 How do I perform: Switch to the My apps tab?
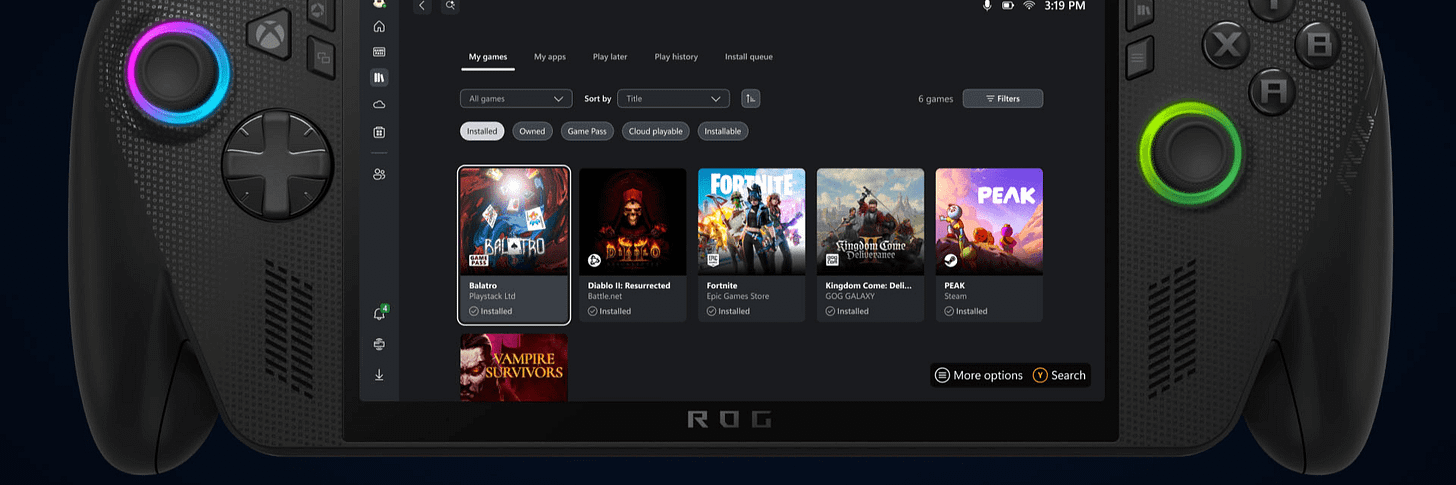550,57
